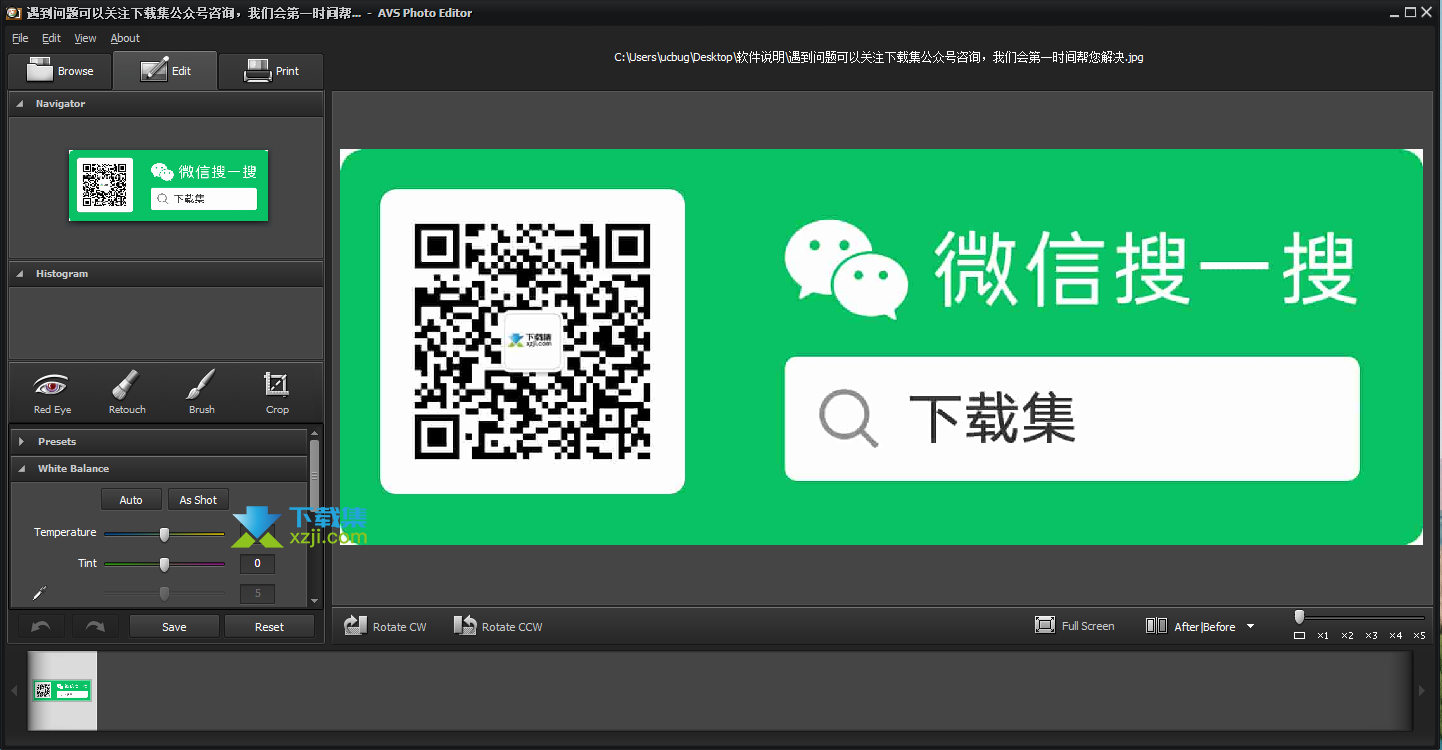Image resolution: width=1442 pixels, height=750 pixels.
Task: Select the Crop tool
Action: (x=277, y=393)
